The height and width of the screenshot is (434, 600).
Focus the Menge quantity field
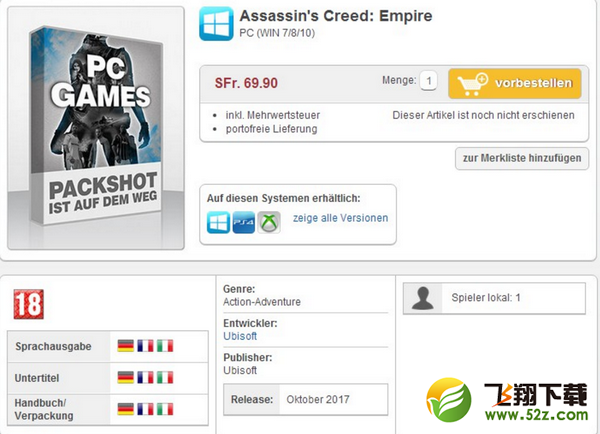click(429, 81)
